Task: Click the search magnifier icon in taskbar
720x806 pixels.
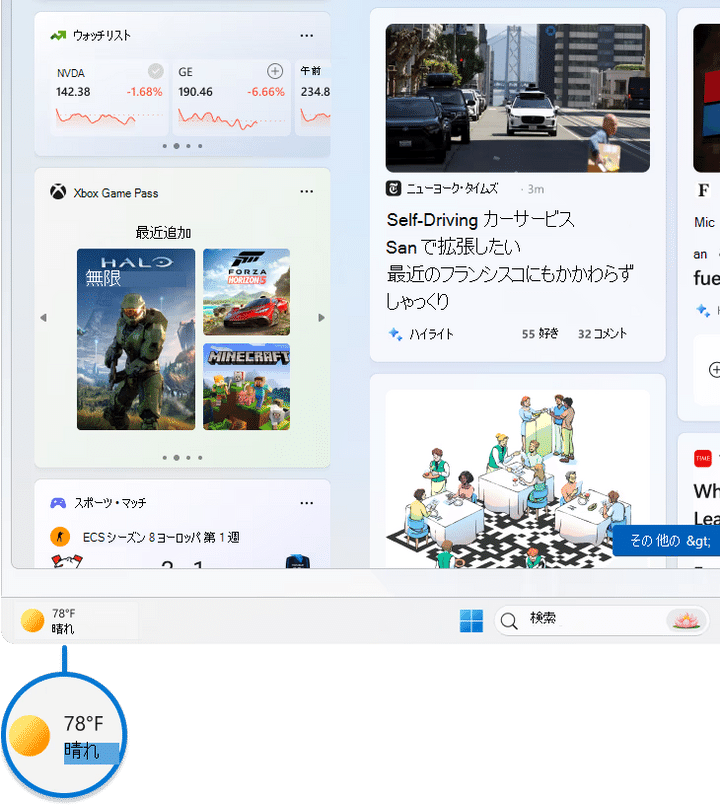Action: 509,621
